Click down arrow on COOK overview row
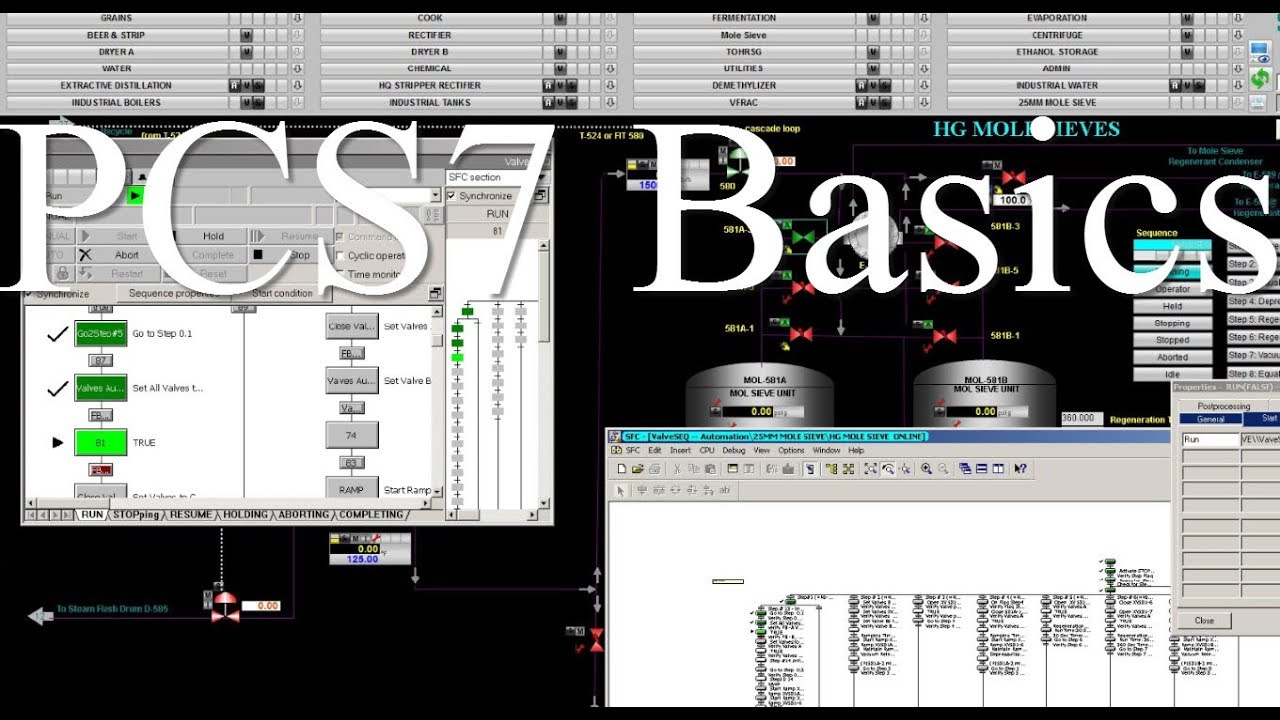The height and width of the screenshot is (720, 1280). click(x=610, y=18)
